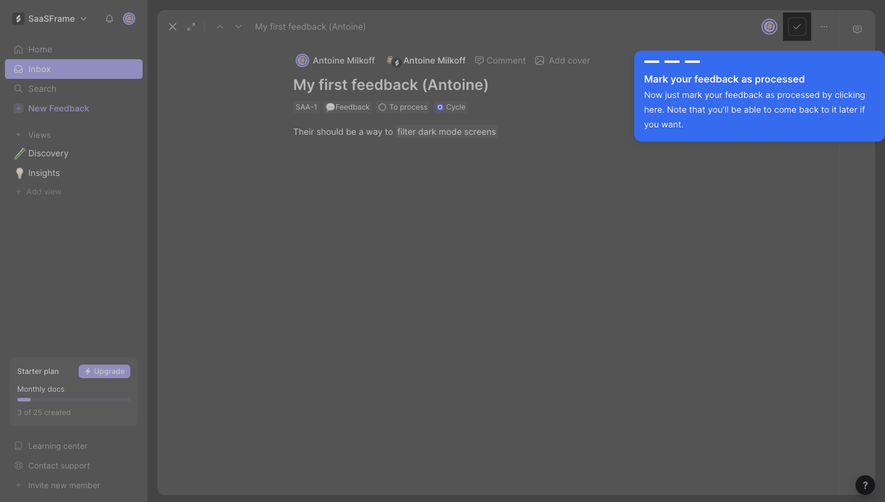Click the Add cover image option
The image size is (885, 502).
[x=562, y=60]
